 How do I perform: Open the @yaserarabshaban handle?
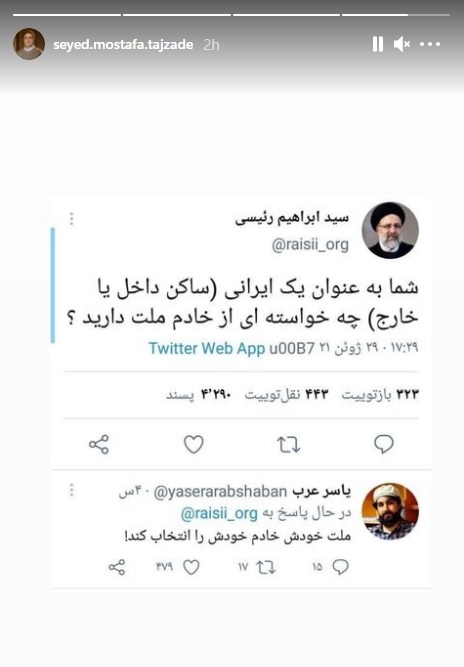coord(220,492)
